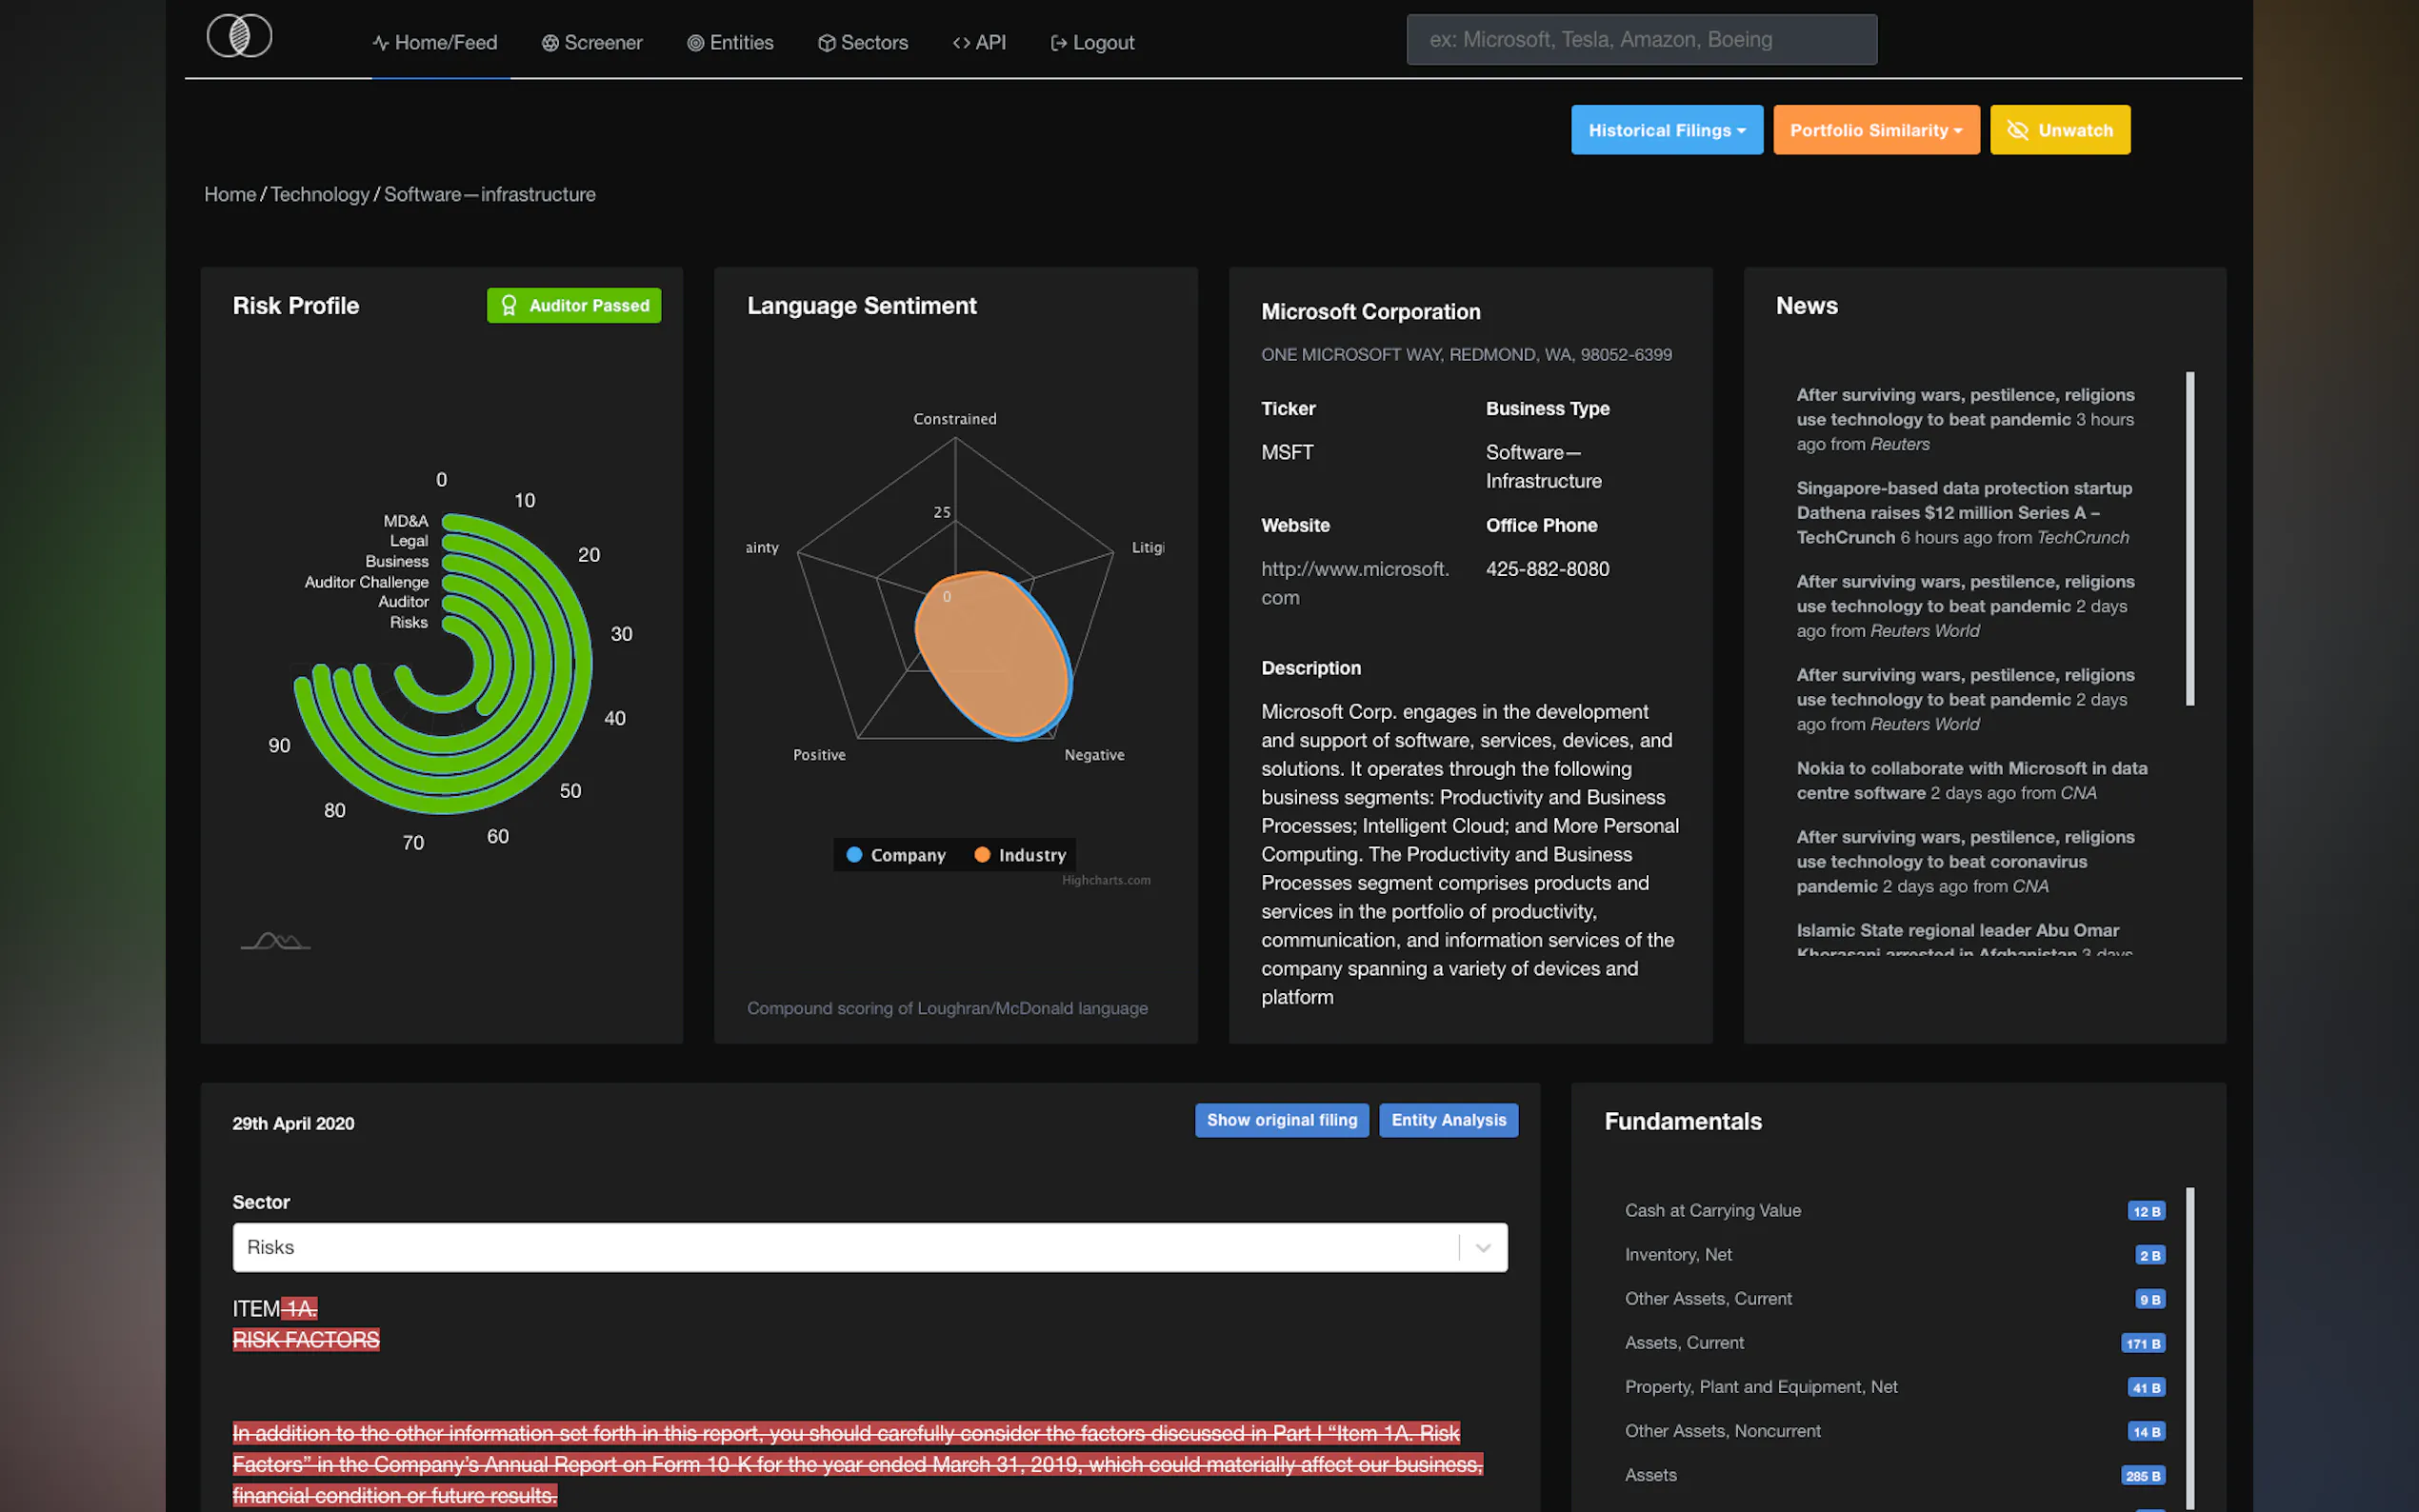Viewport: 2419px width, 1512px height.
Task: Toggle the Industry series in sentiment legend
Action: [x=1021, y=855]
